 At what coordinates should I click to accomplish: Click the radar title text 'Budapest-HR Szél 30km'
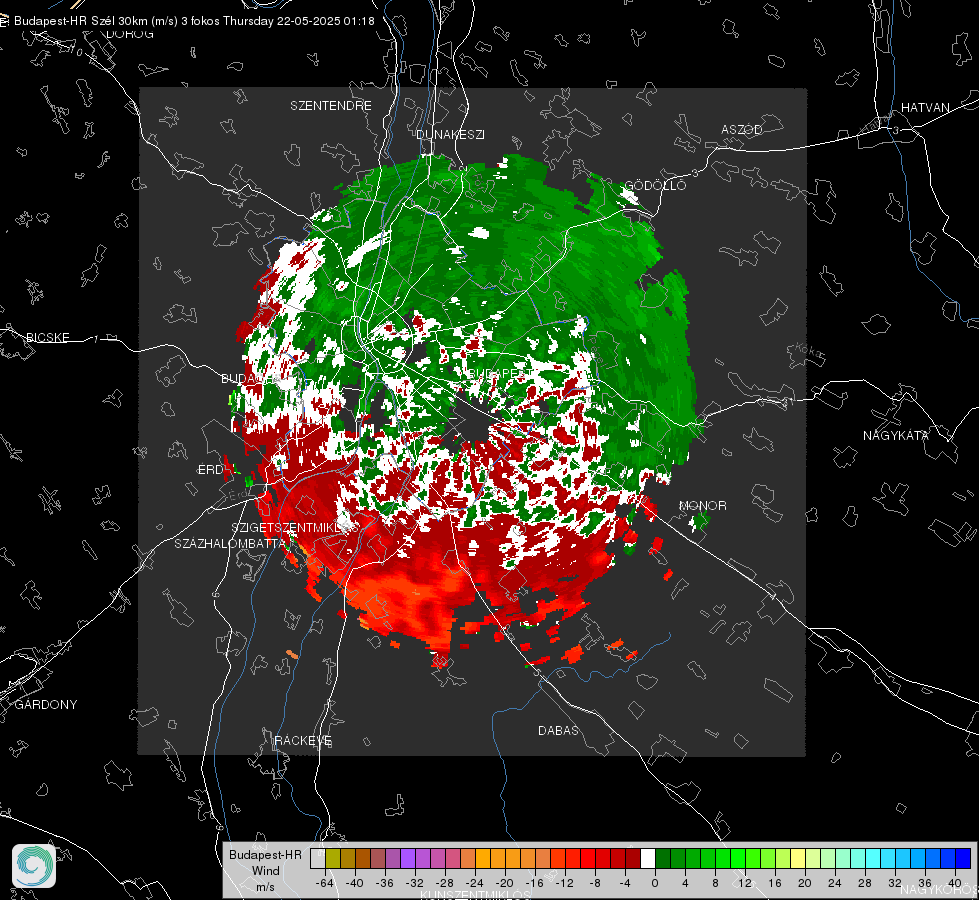tap(81, 21)
